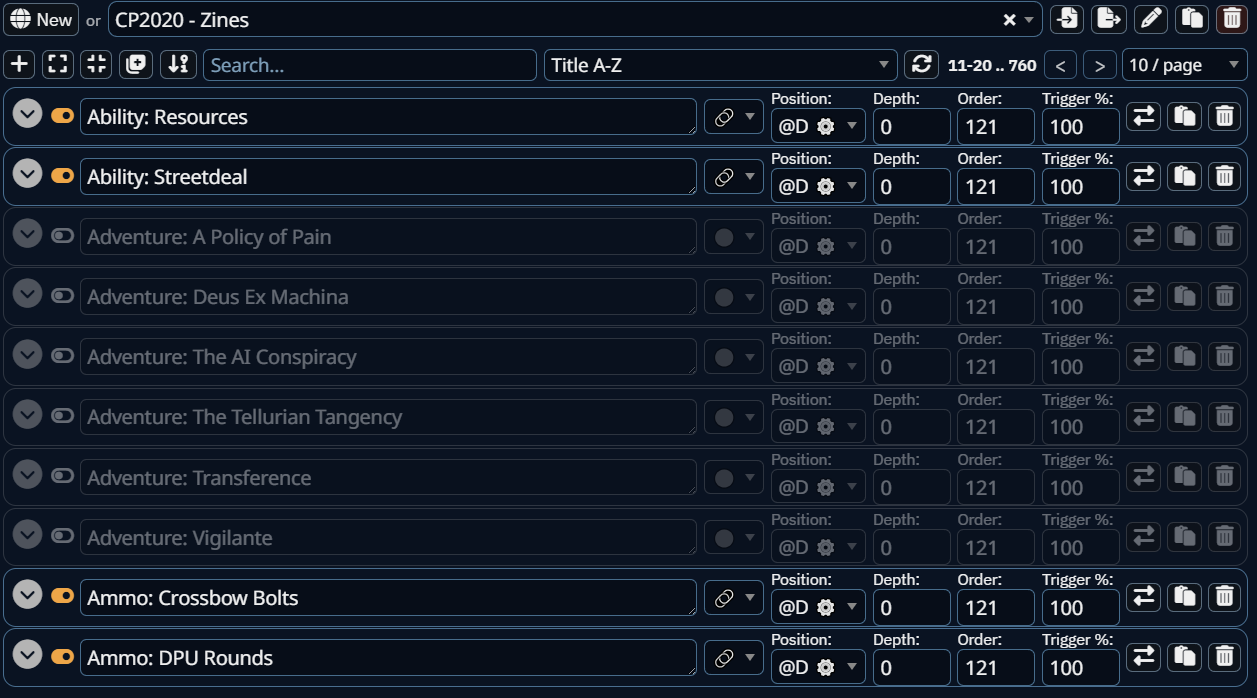Add new entry with plus icon
The width and height of the screenshot is (1257, 698).
[x=19, y=64]
